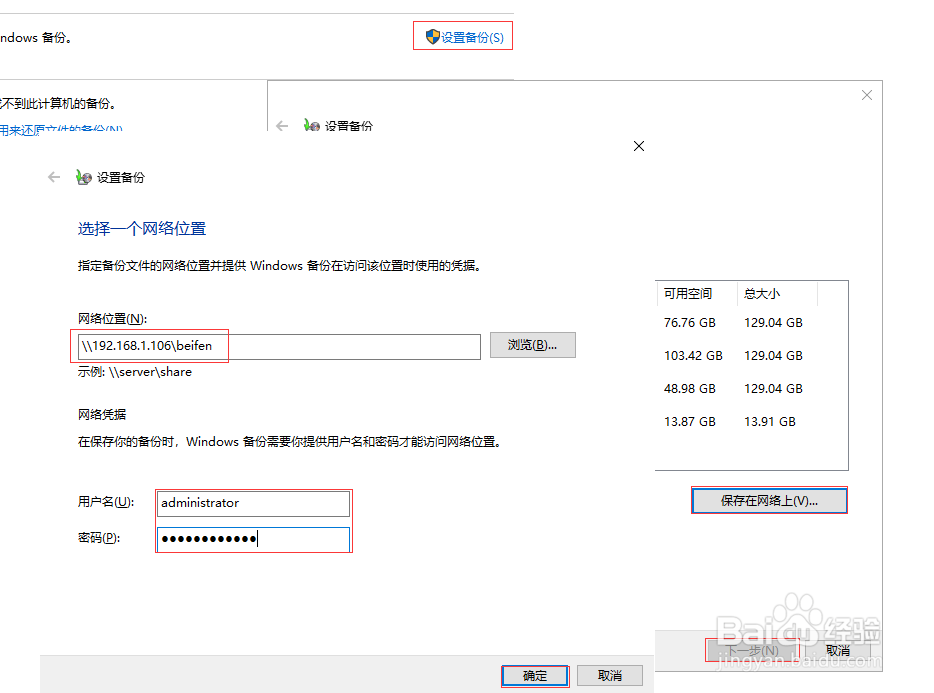Confirm with the 确定 button

pos(535,676)
